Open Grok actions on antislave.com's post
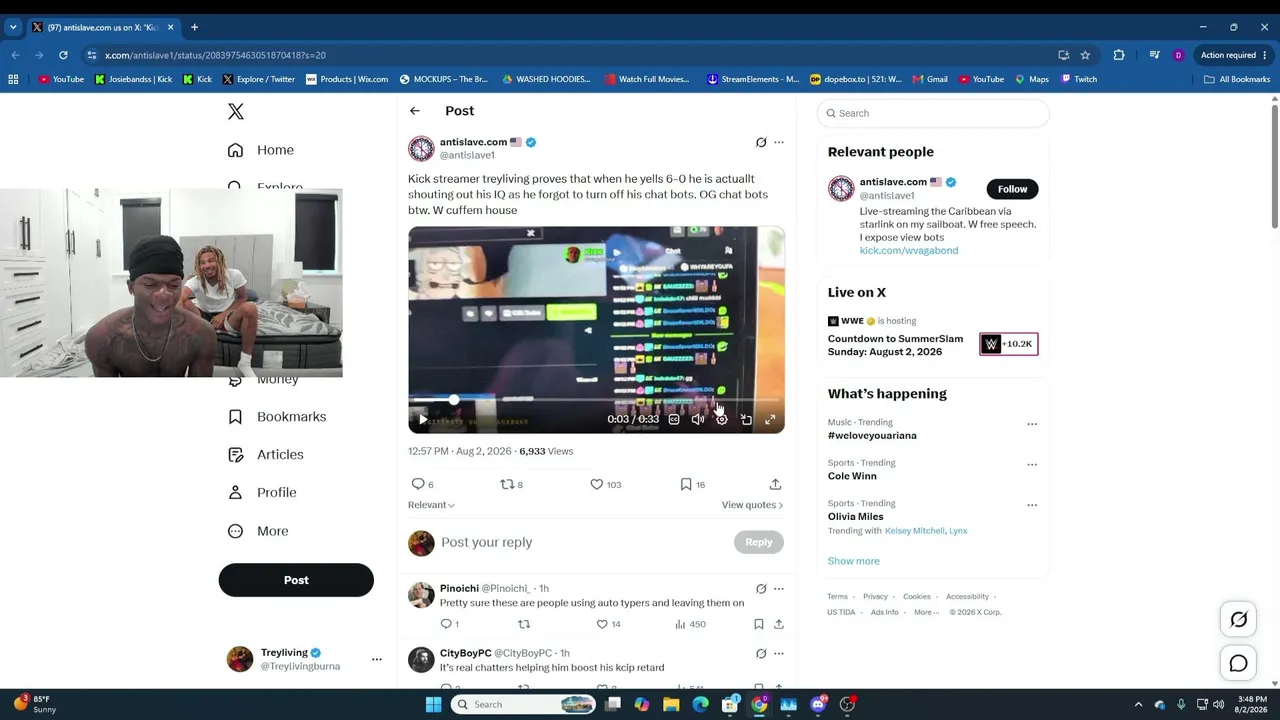1280x720 pixels. point(761,142)
